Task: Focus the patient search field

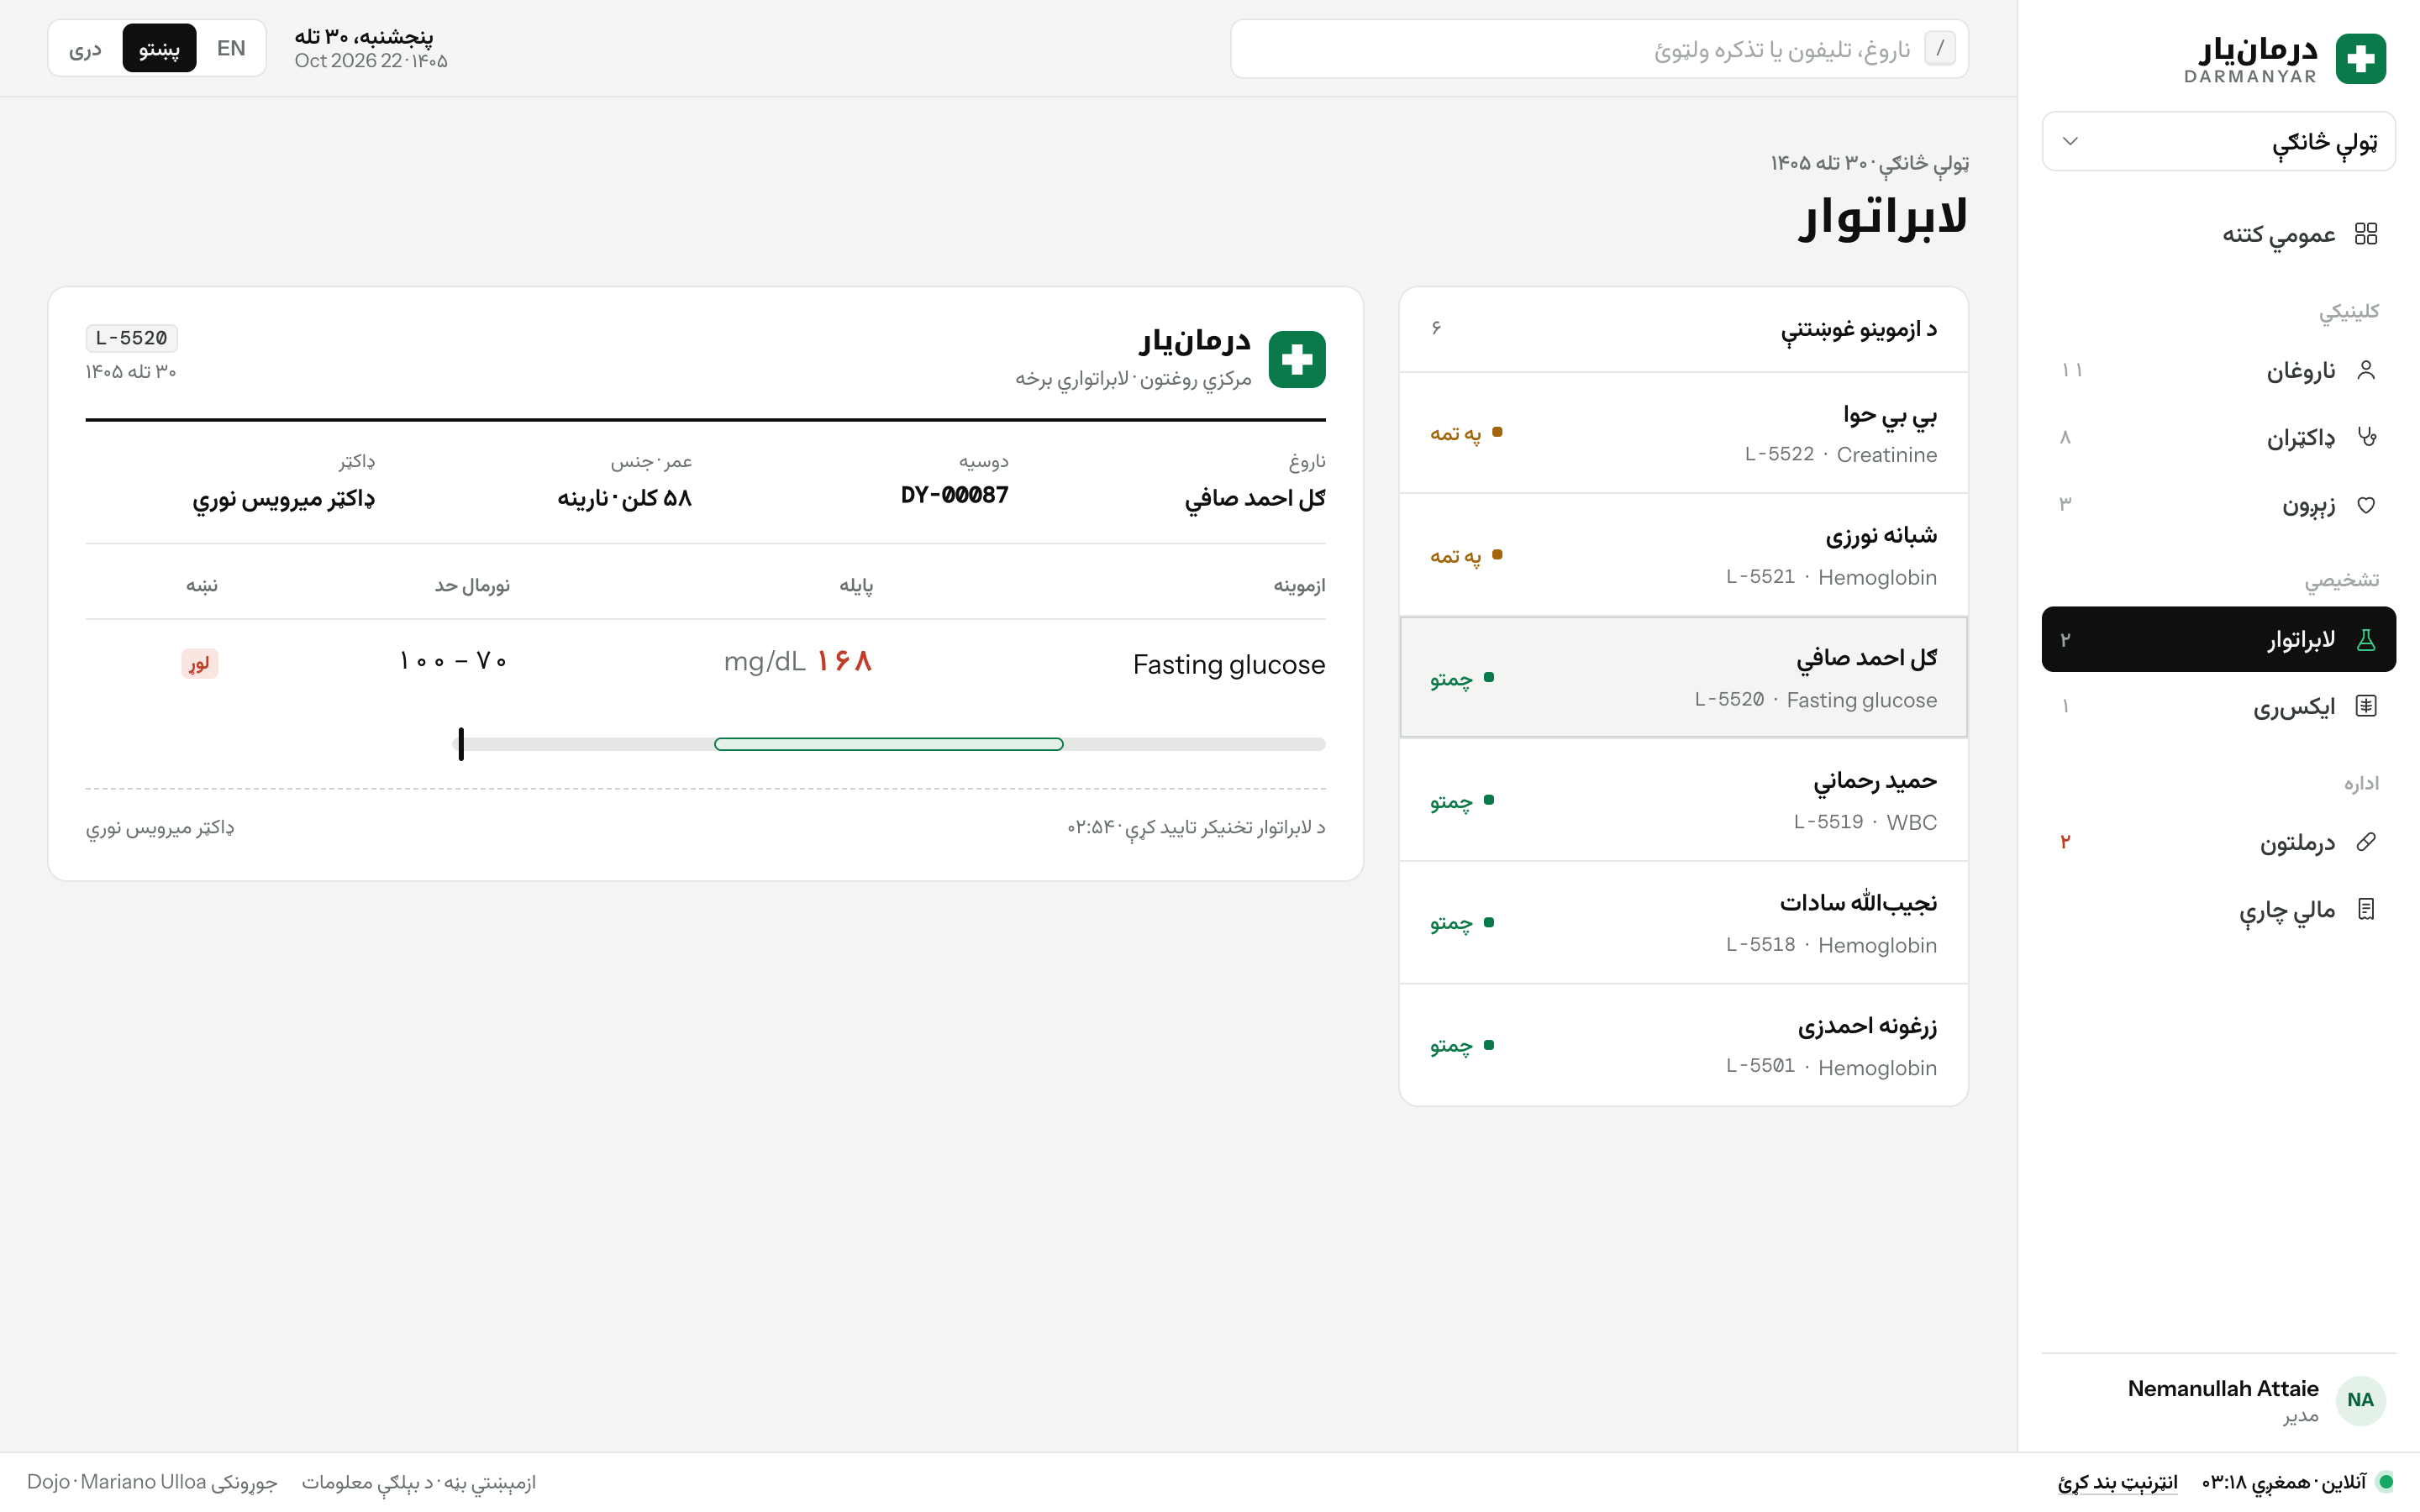Action: coord(1599,48)
